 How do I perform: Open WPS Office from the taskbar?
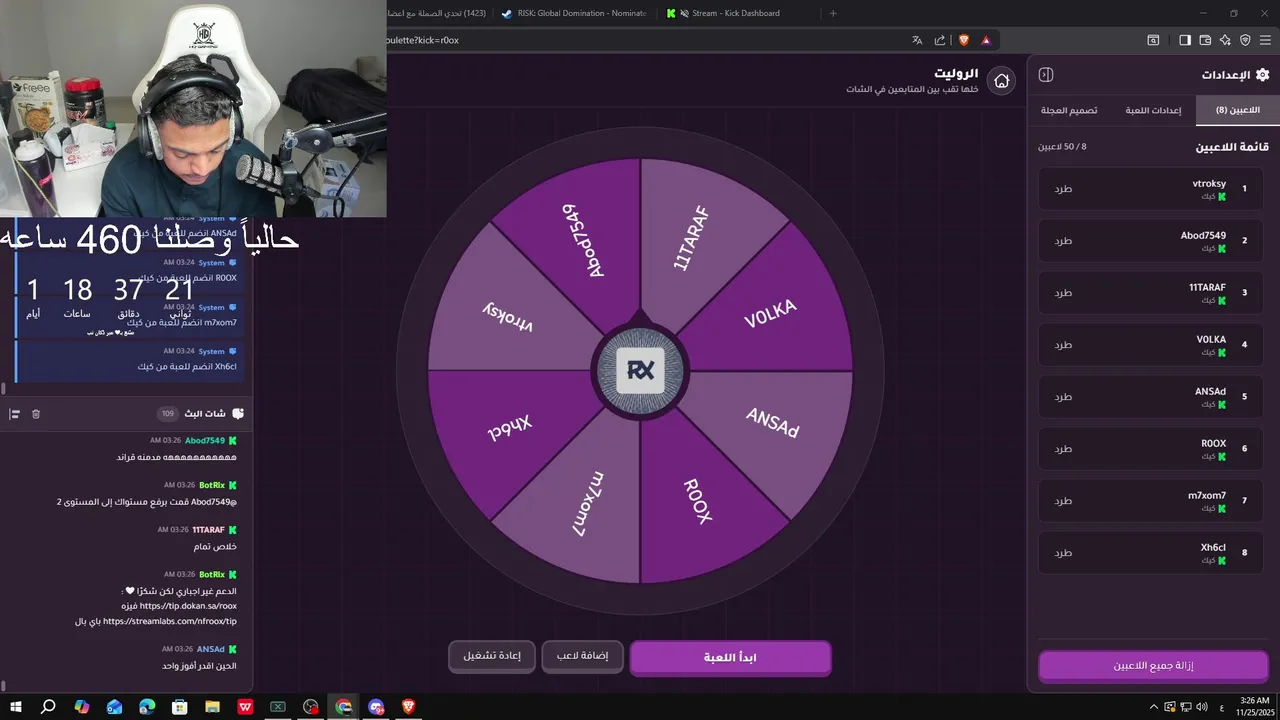[x=245, y=707]
